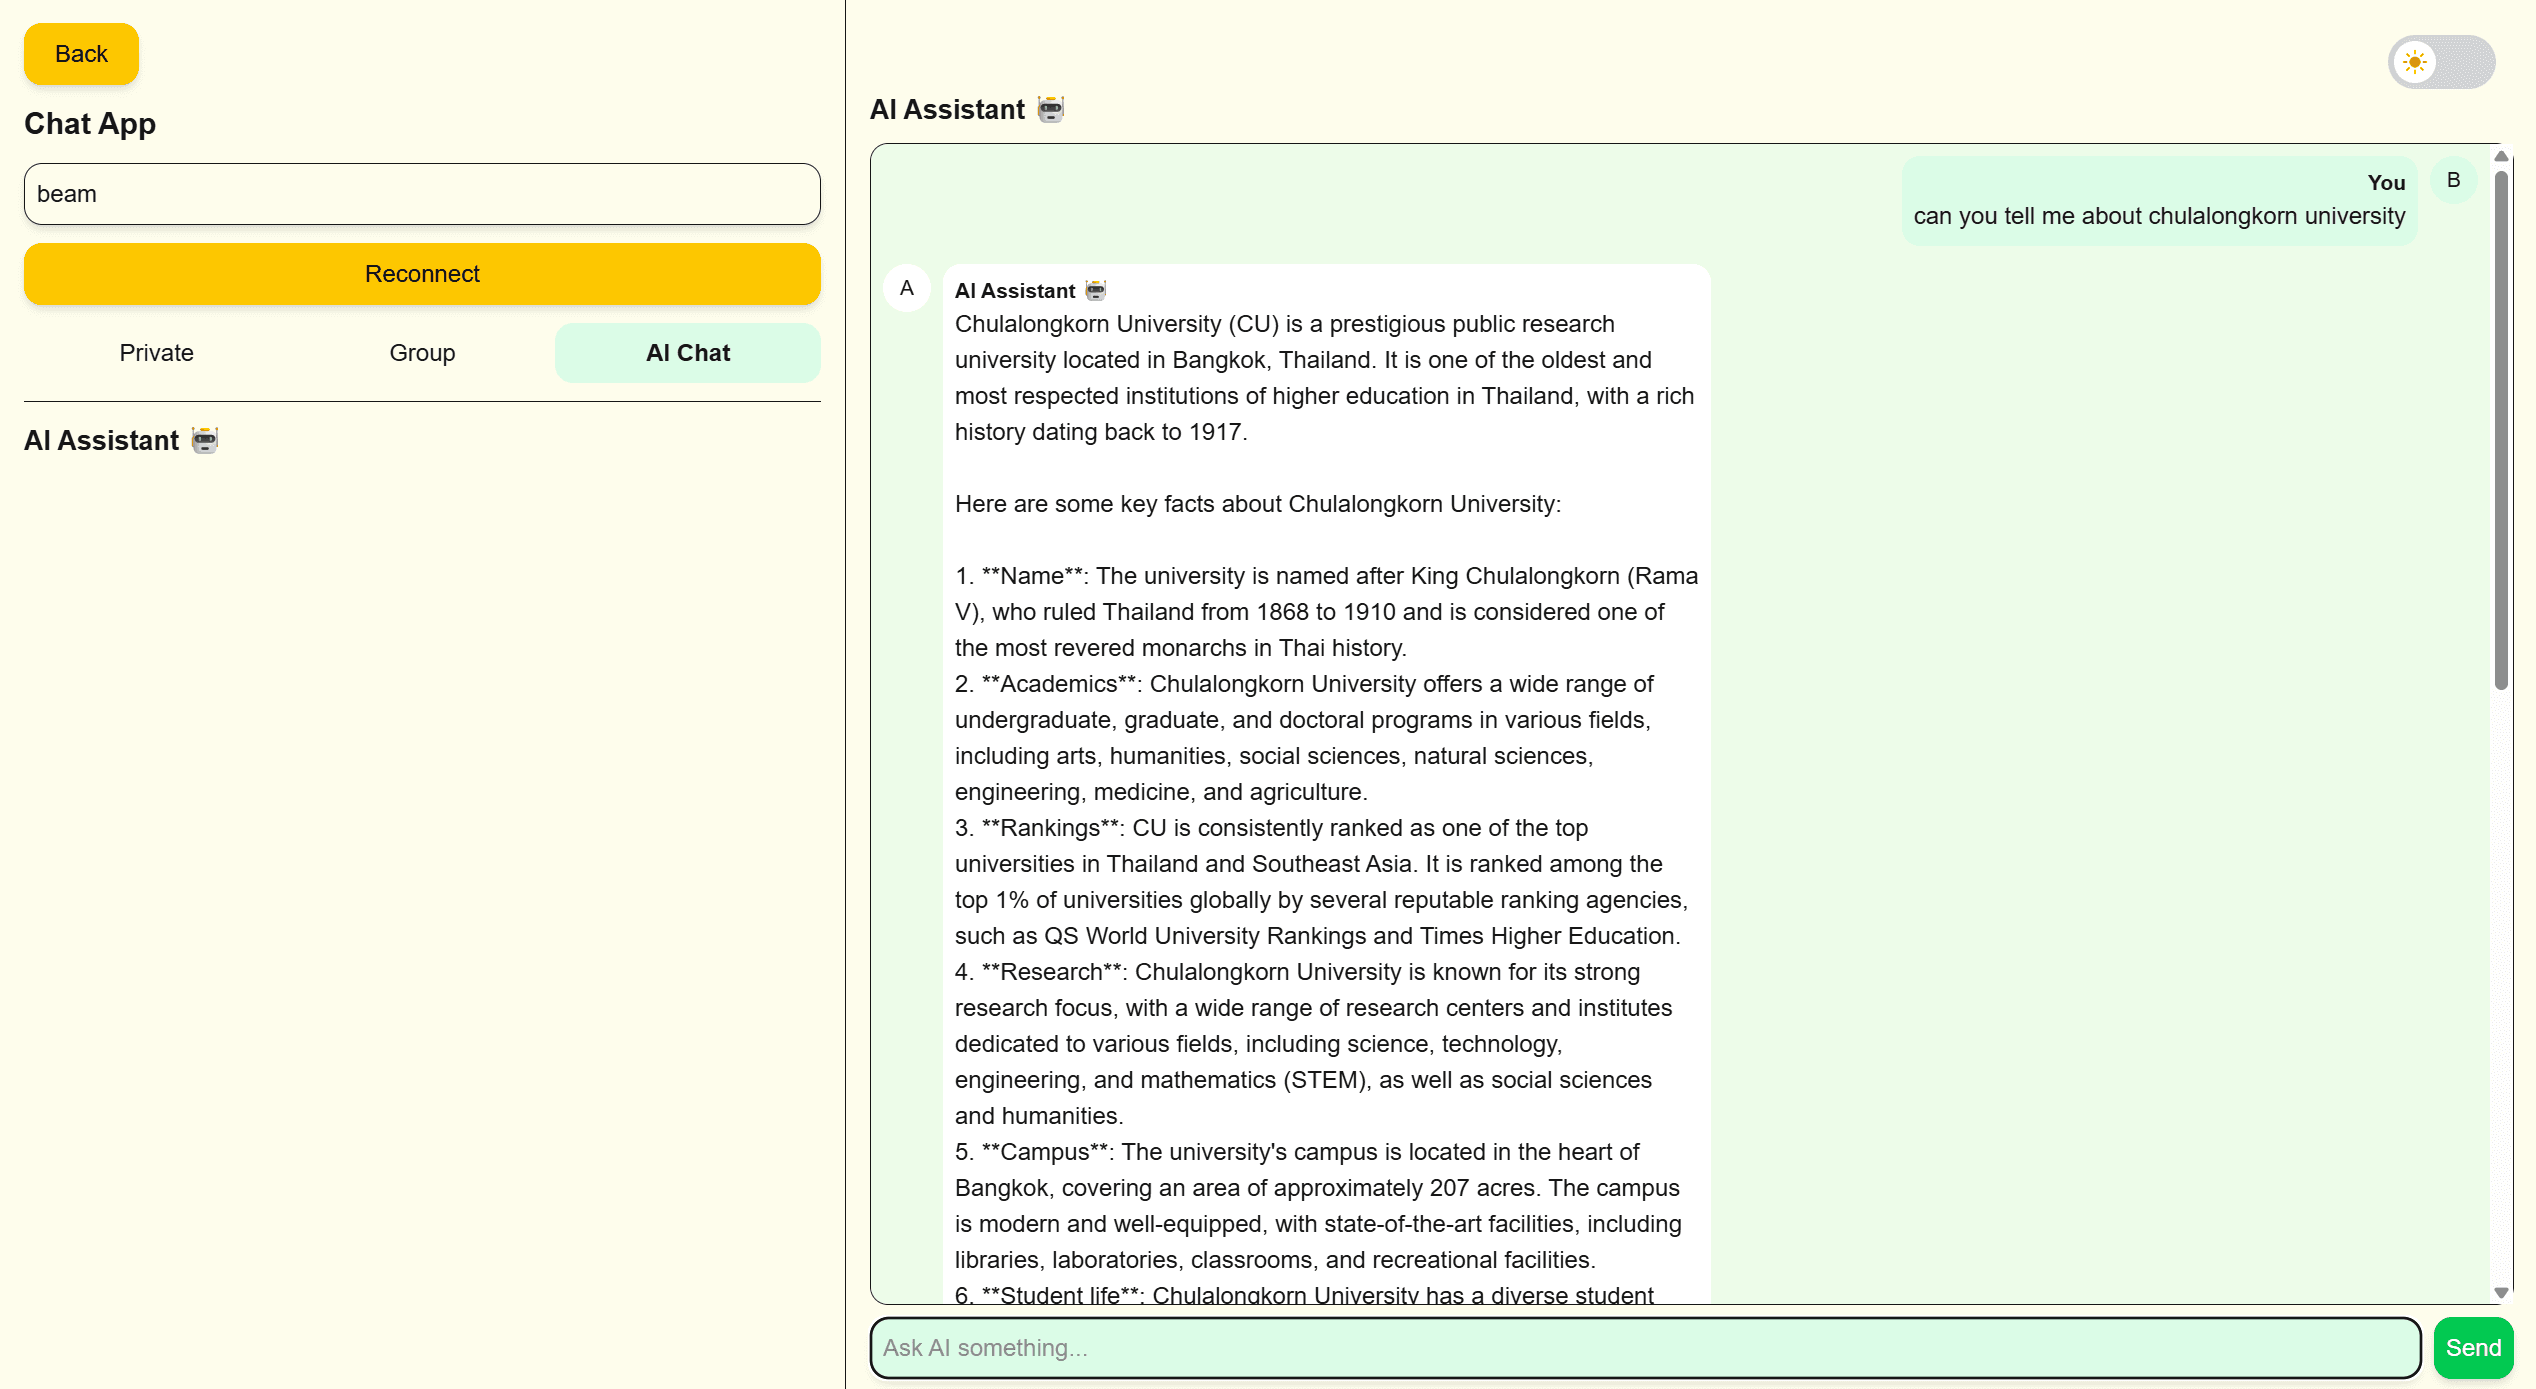Switch to the Group tab

(x=422, y=353)
